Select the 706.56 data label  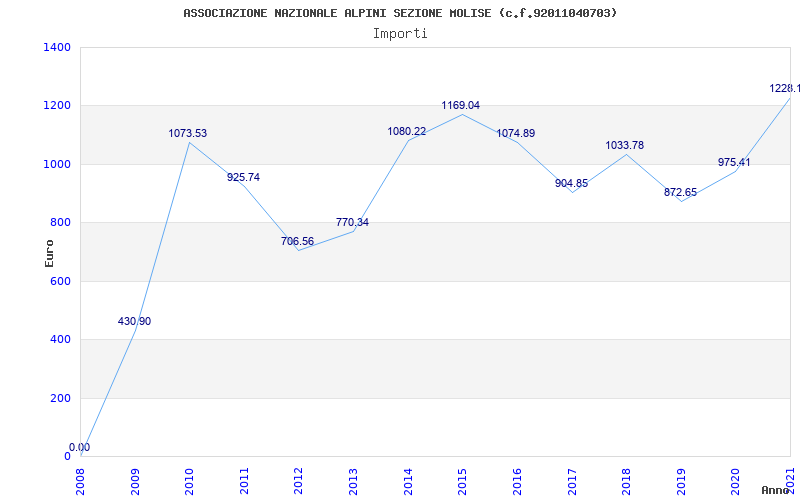(297, 241)
